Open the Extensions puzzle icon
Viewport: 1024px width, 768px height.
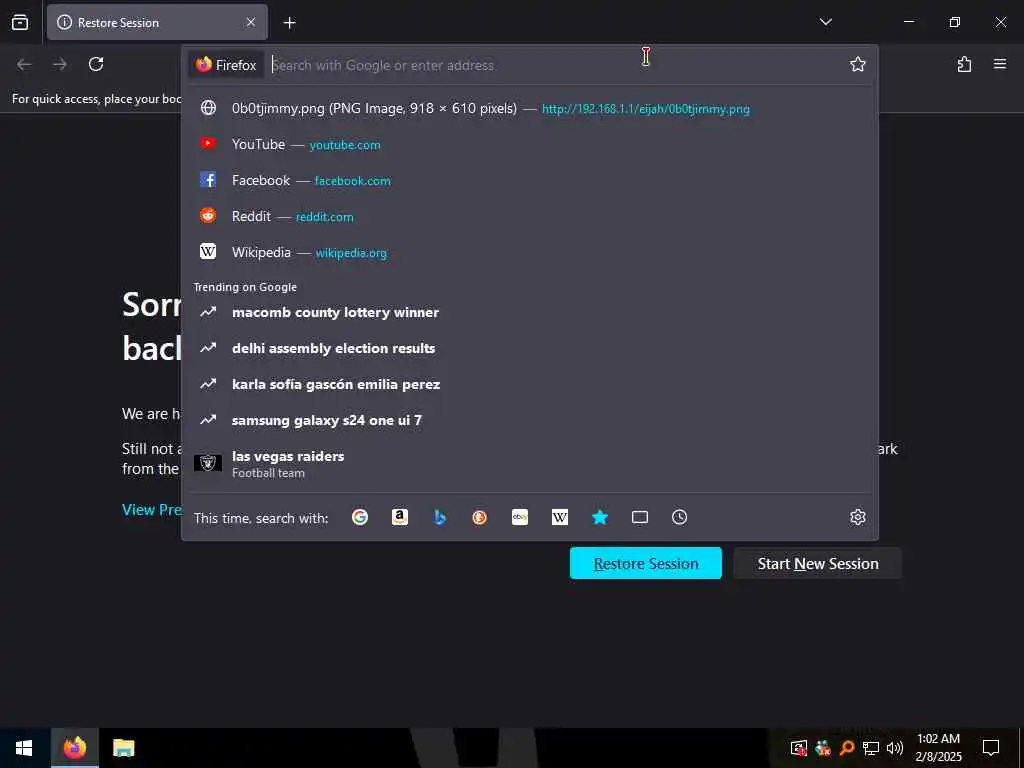(964, 64)
